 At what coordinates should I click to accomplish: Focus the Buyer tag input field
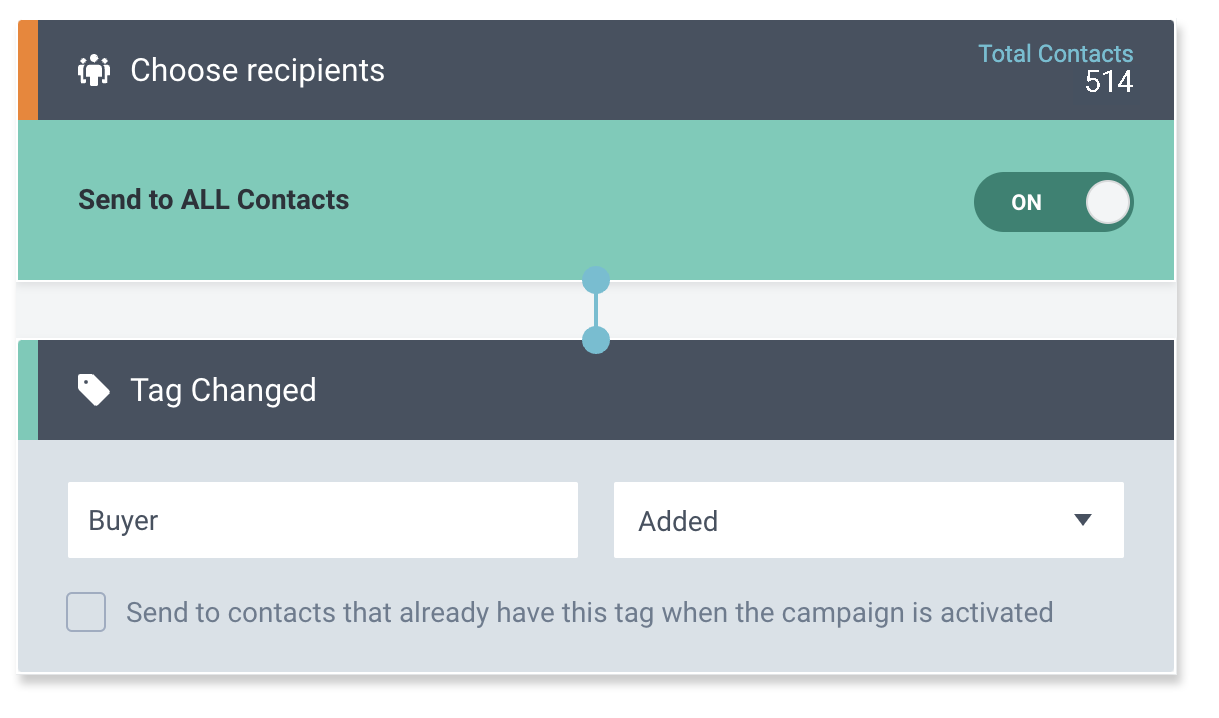click(323, 520)
